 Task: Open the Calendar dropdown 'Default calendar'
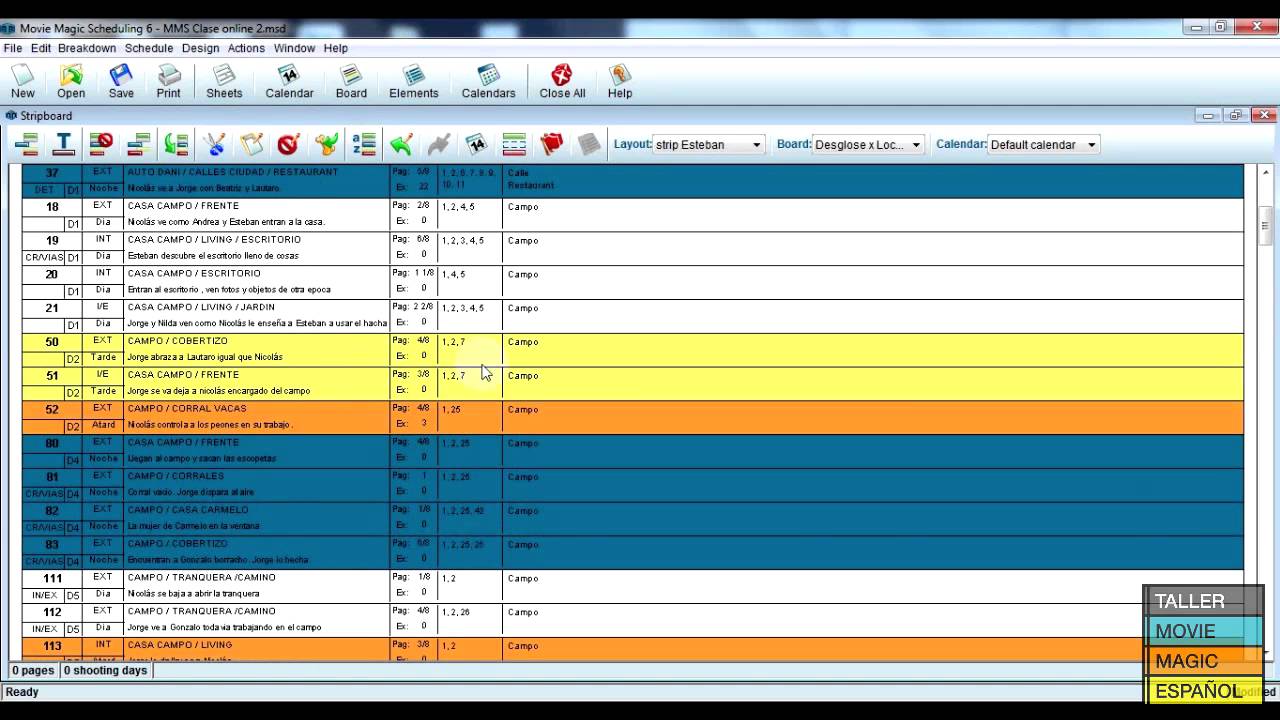click(1091, 145)
